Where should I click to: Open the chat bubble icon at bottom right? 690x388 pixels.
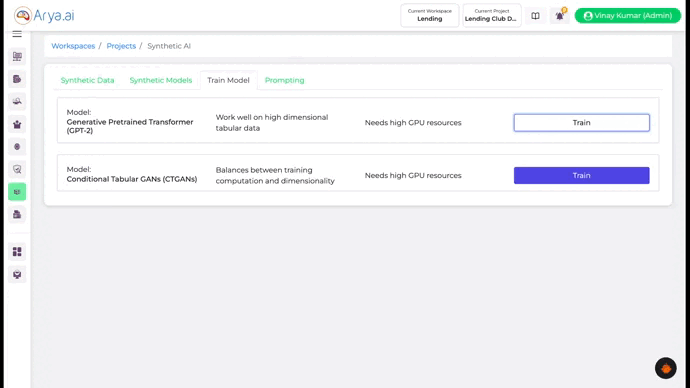[665, 368]
